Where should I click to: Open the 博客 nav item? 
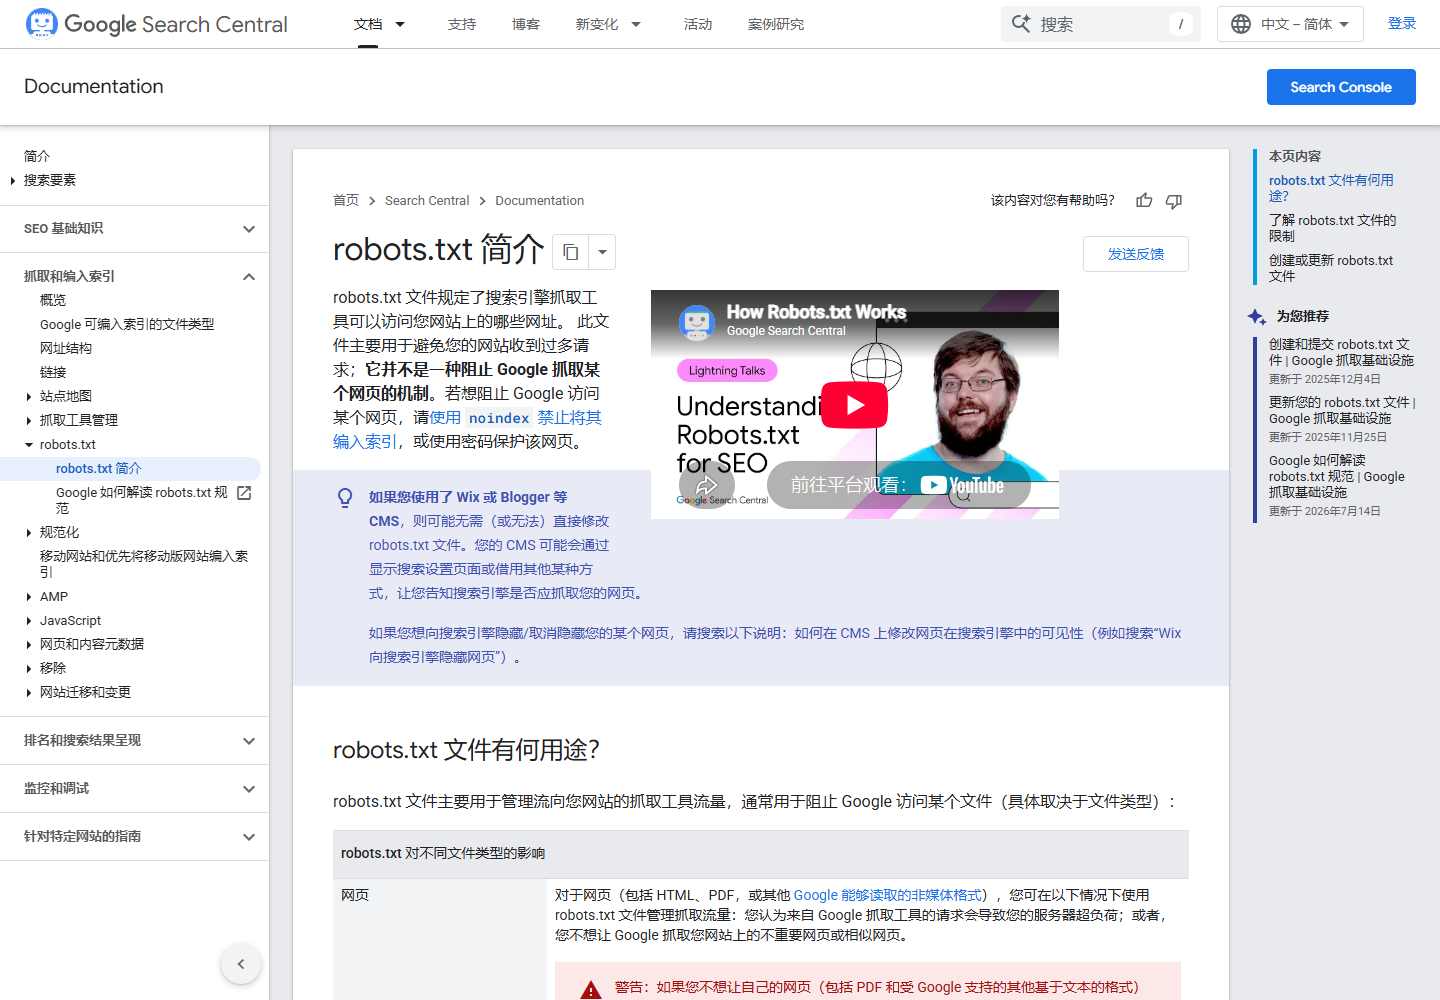(526, 24)
